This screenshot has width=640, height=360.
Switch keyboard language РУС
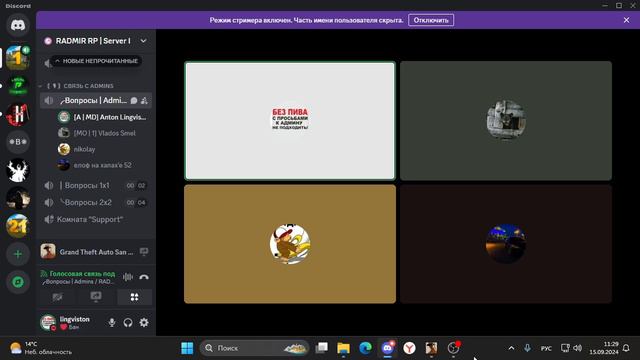pos(546,348)
